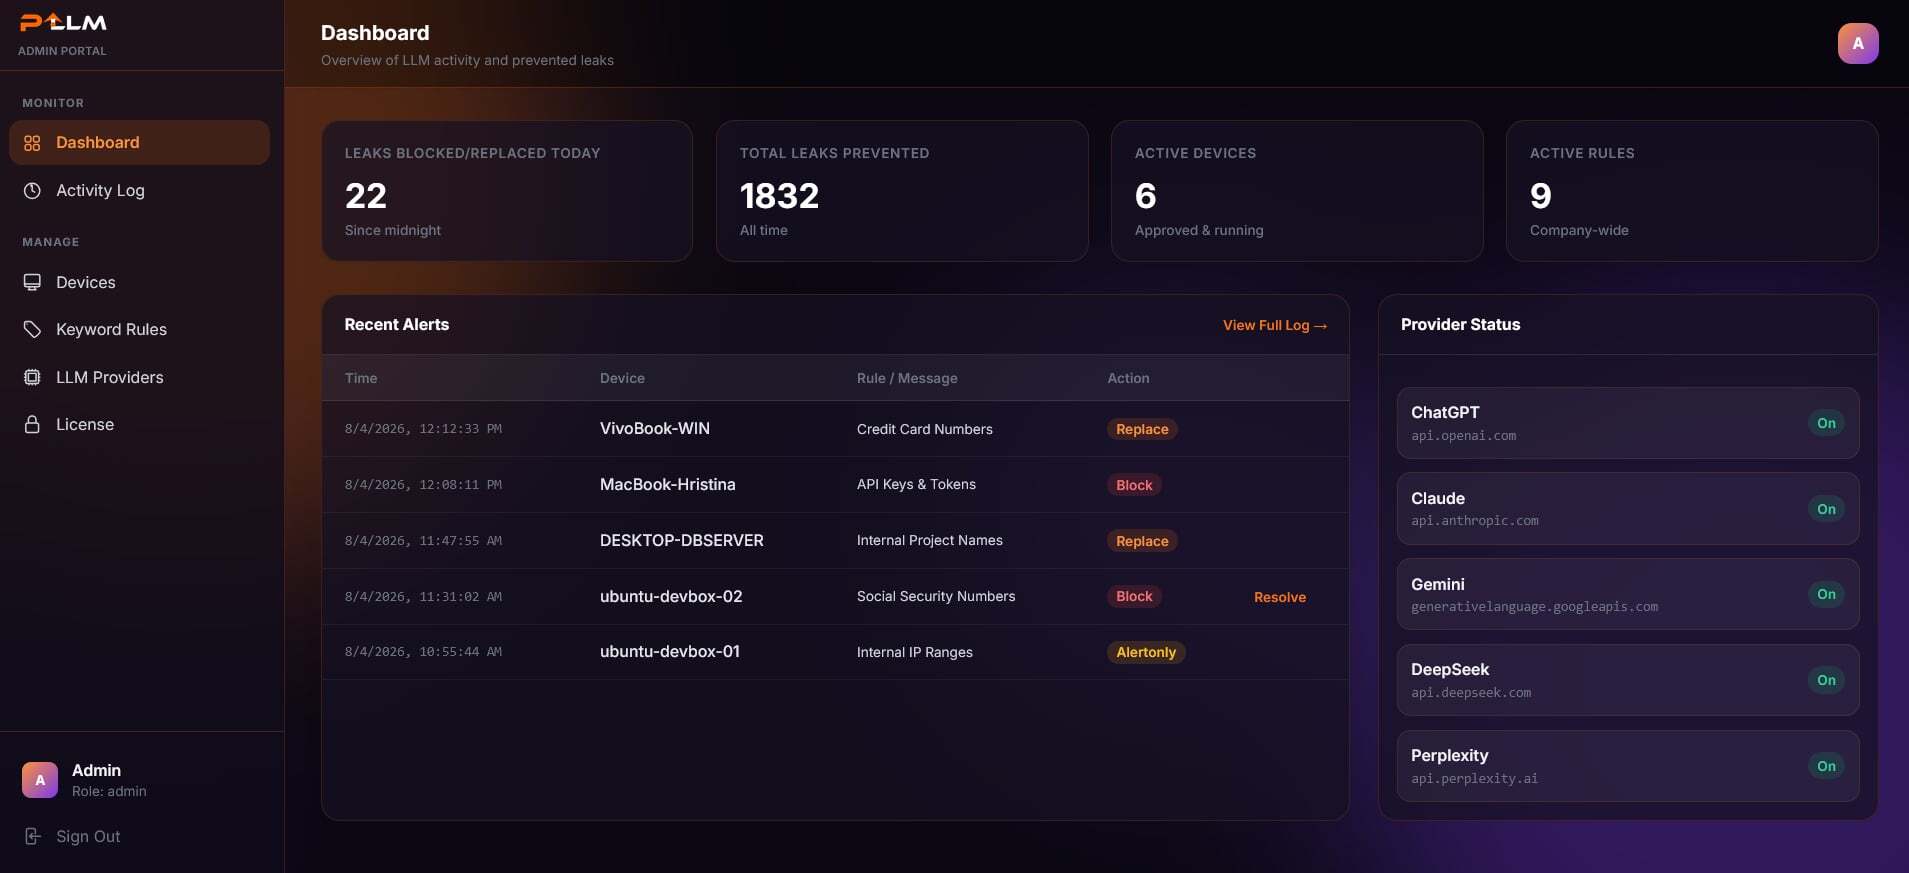Viewport: 1909px width, 873px height.
Task: Open the Active Devices card
Action: (1297, 191)
